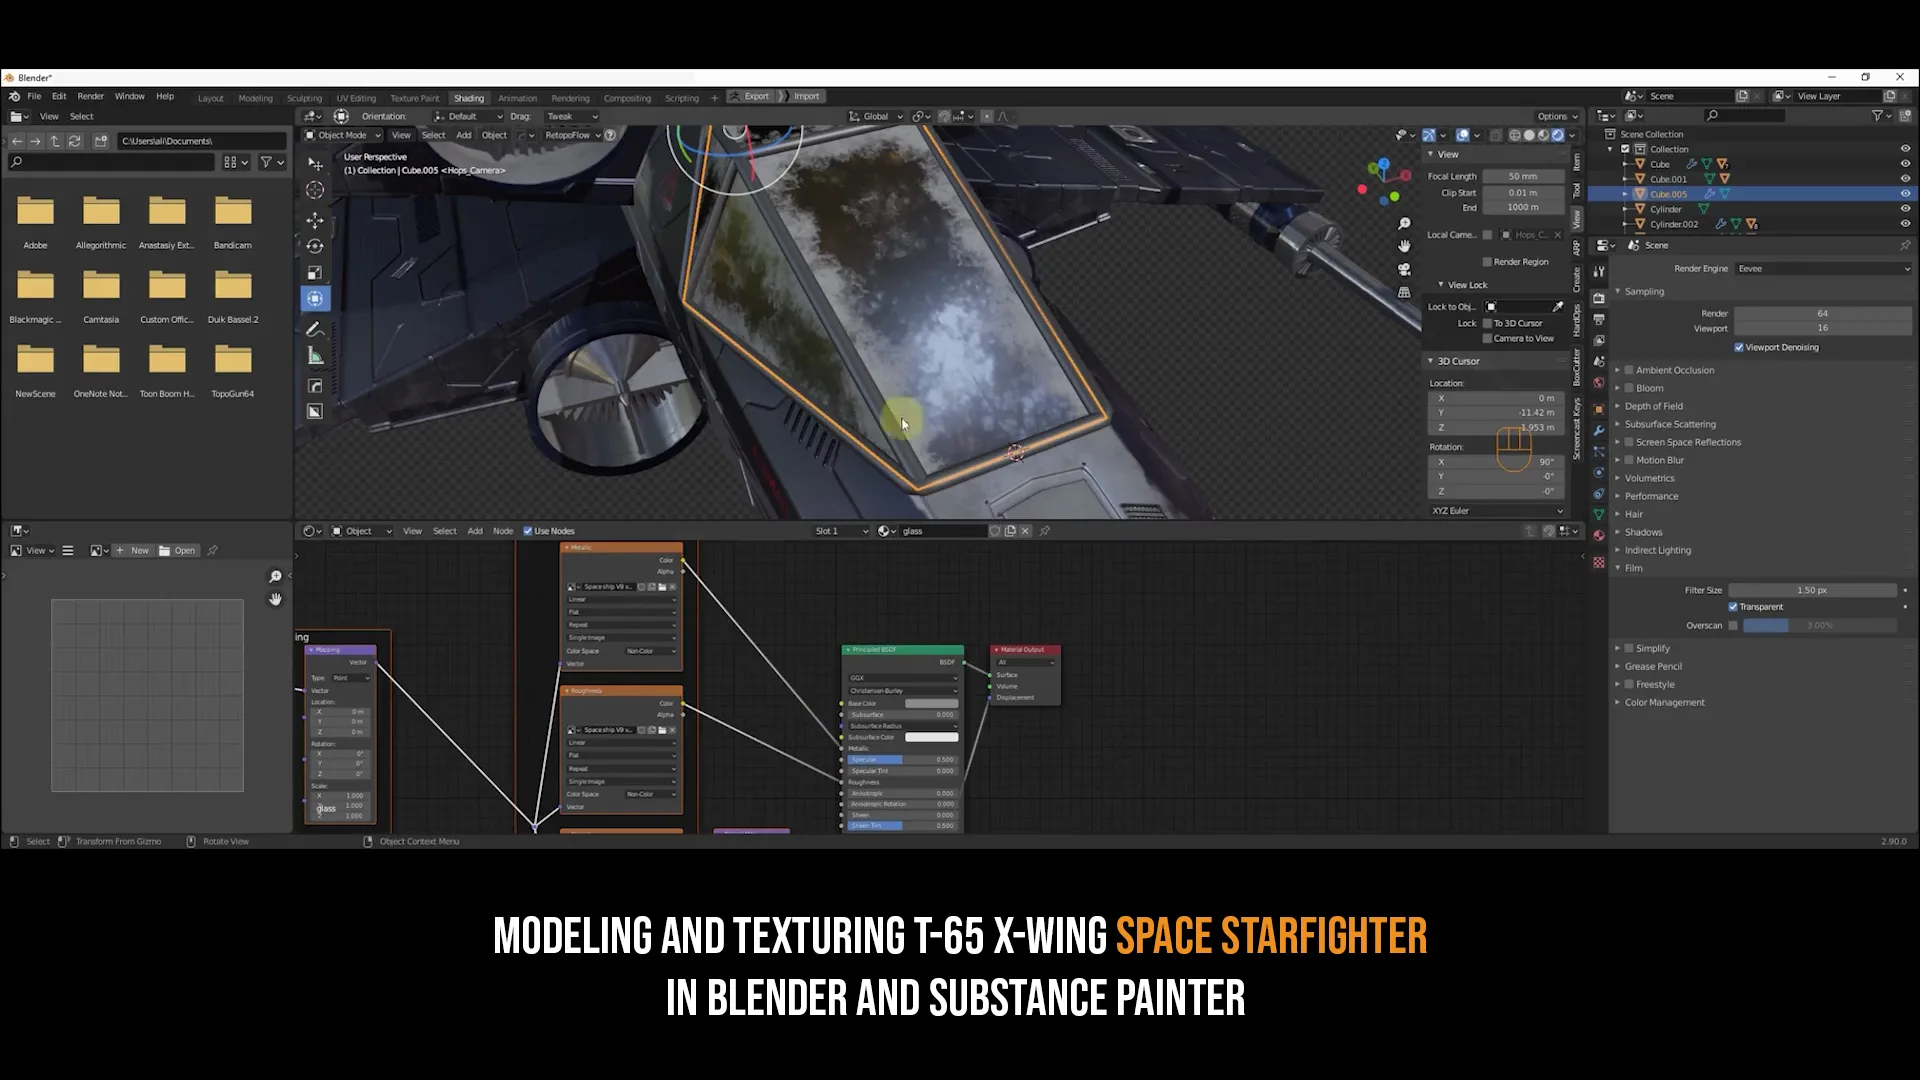Image resolution: width=1920 pixels, height=1080 pixels.
Task: Uncheck Viewport Denoising
Action: [1739, 347]
